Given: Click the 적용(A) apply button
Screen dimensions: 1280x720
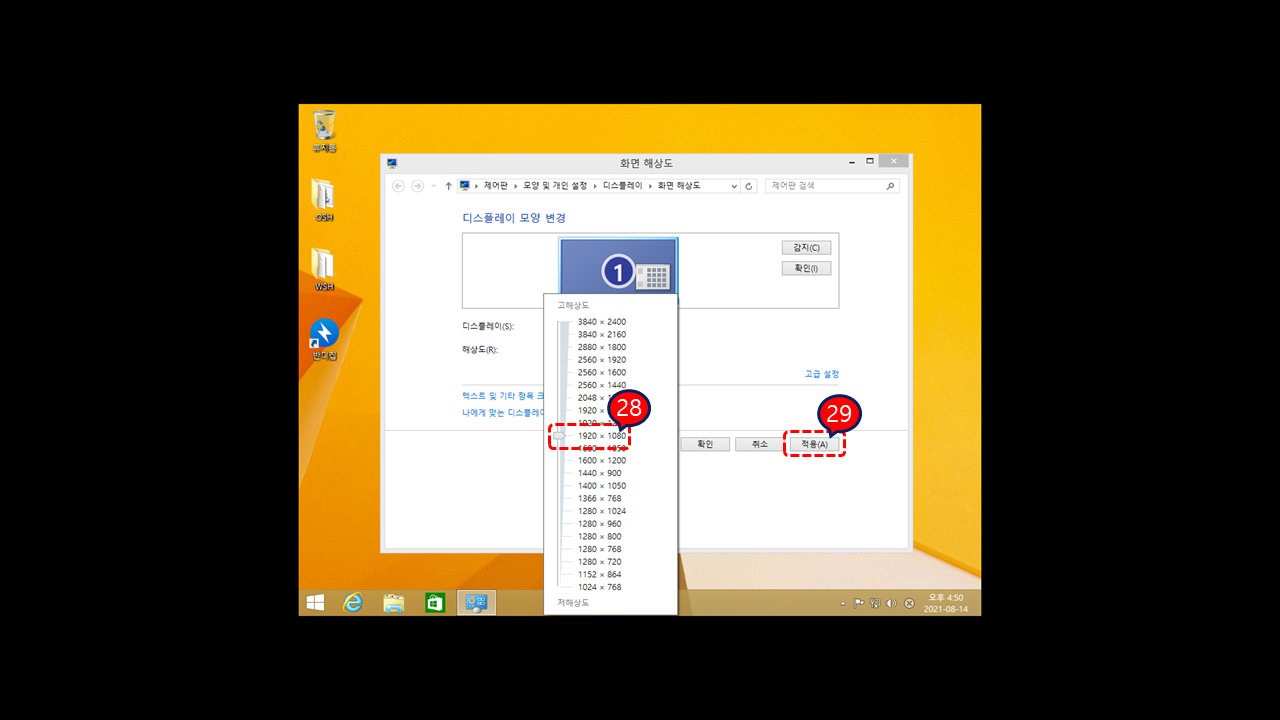Looking at the screenshot, I should pos(814,444).
